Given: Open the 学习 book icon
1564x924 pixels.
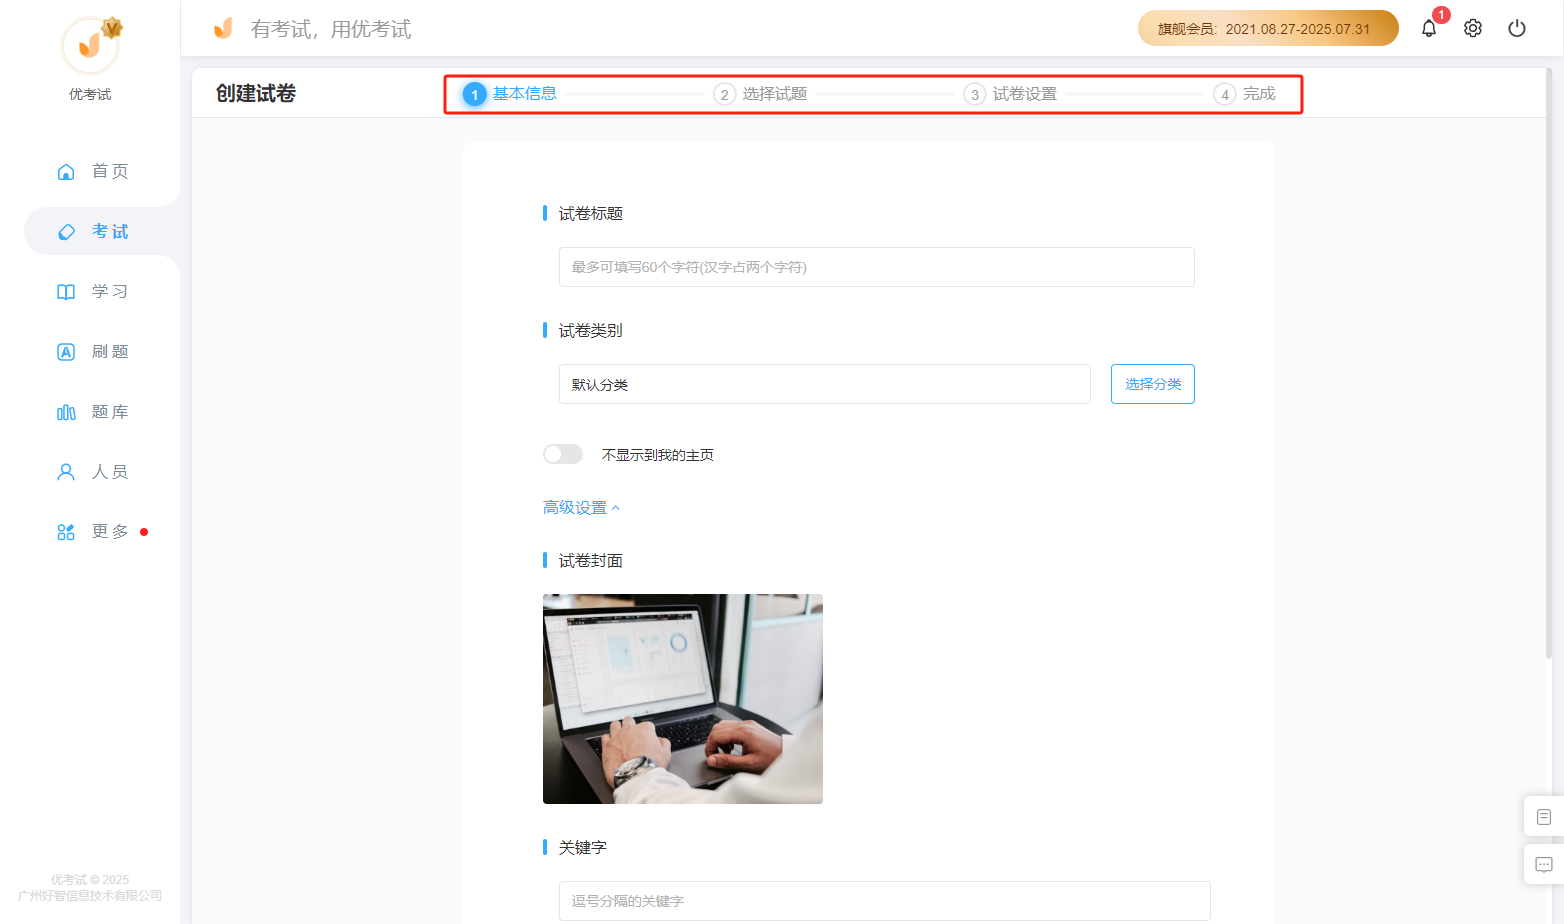Looking at the screenshot, I should click(66, 292).
